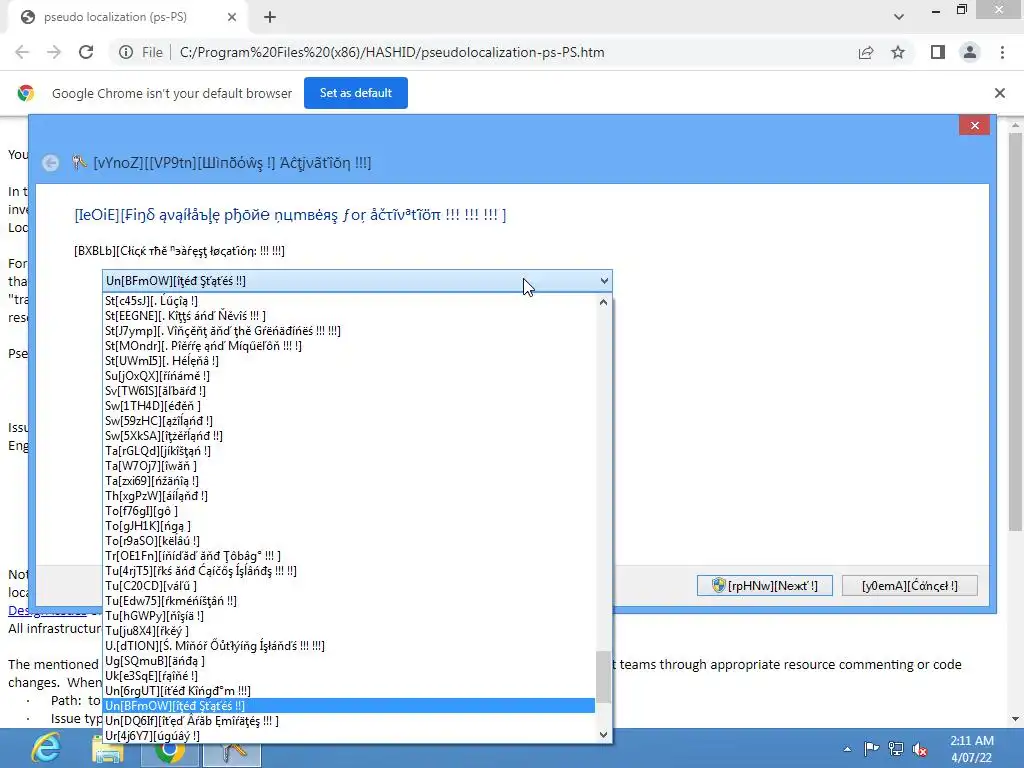Choose Turkmenistan in the list
This screenshot has width=1024, height=768.
point(349,601)
